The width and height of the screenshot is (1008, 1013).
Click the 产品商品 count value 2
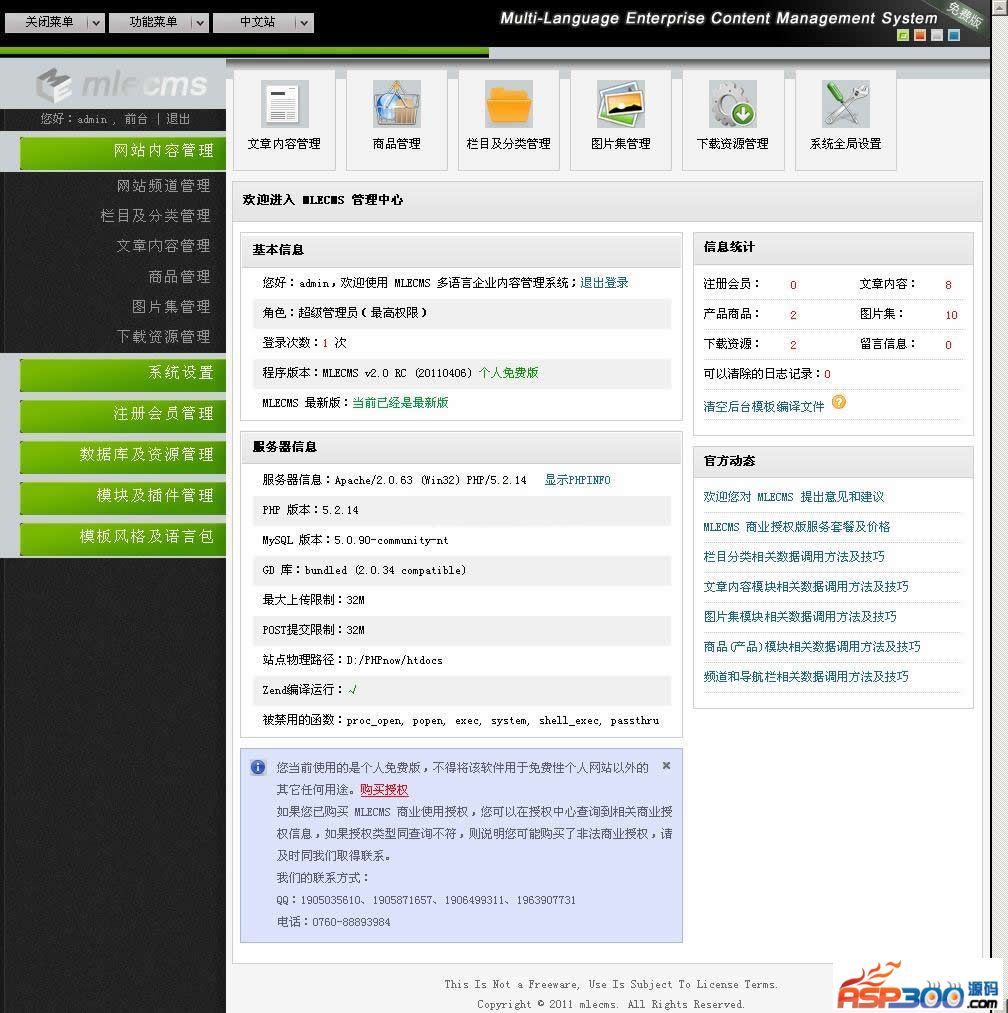click(x=793, y=315)
